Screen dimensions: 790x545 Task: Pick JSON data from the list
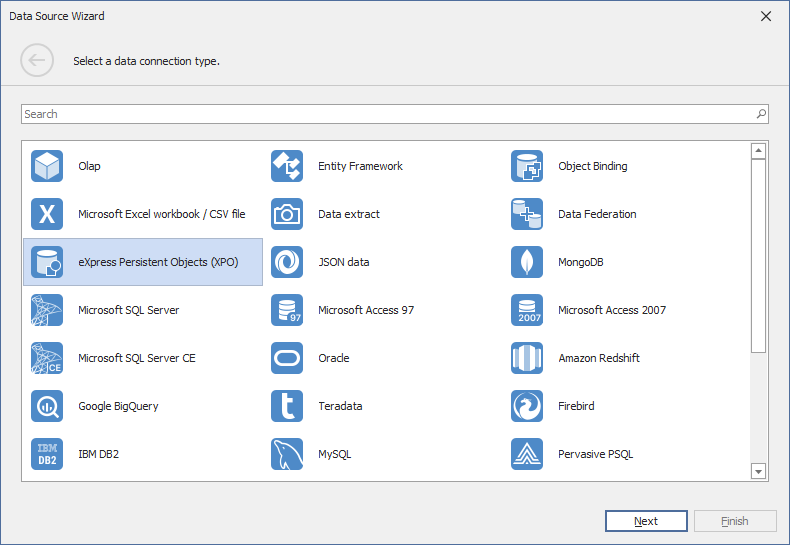tap(343, 262)
